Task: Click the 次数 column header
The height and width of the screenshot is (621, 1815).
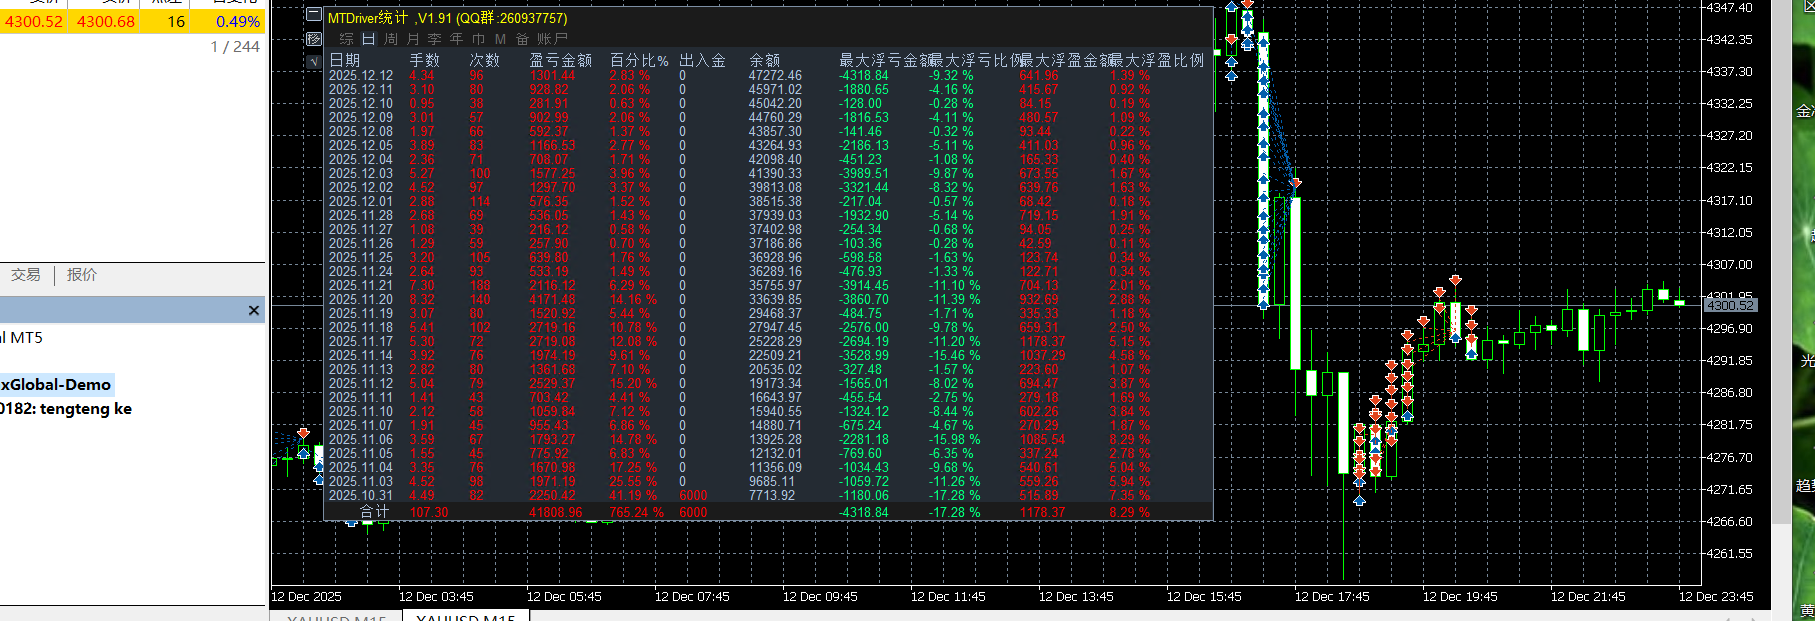Action: pos(485,61)
